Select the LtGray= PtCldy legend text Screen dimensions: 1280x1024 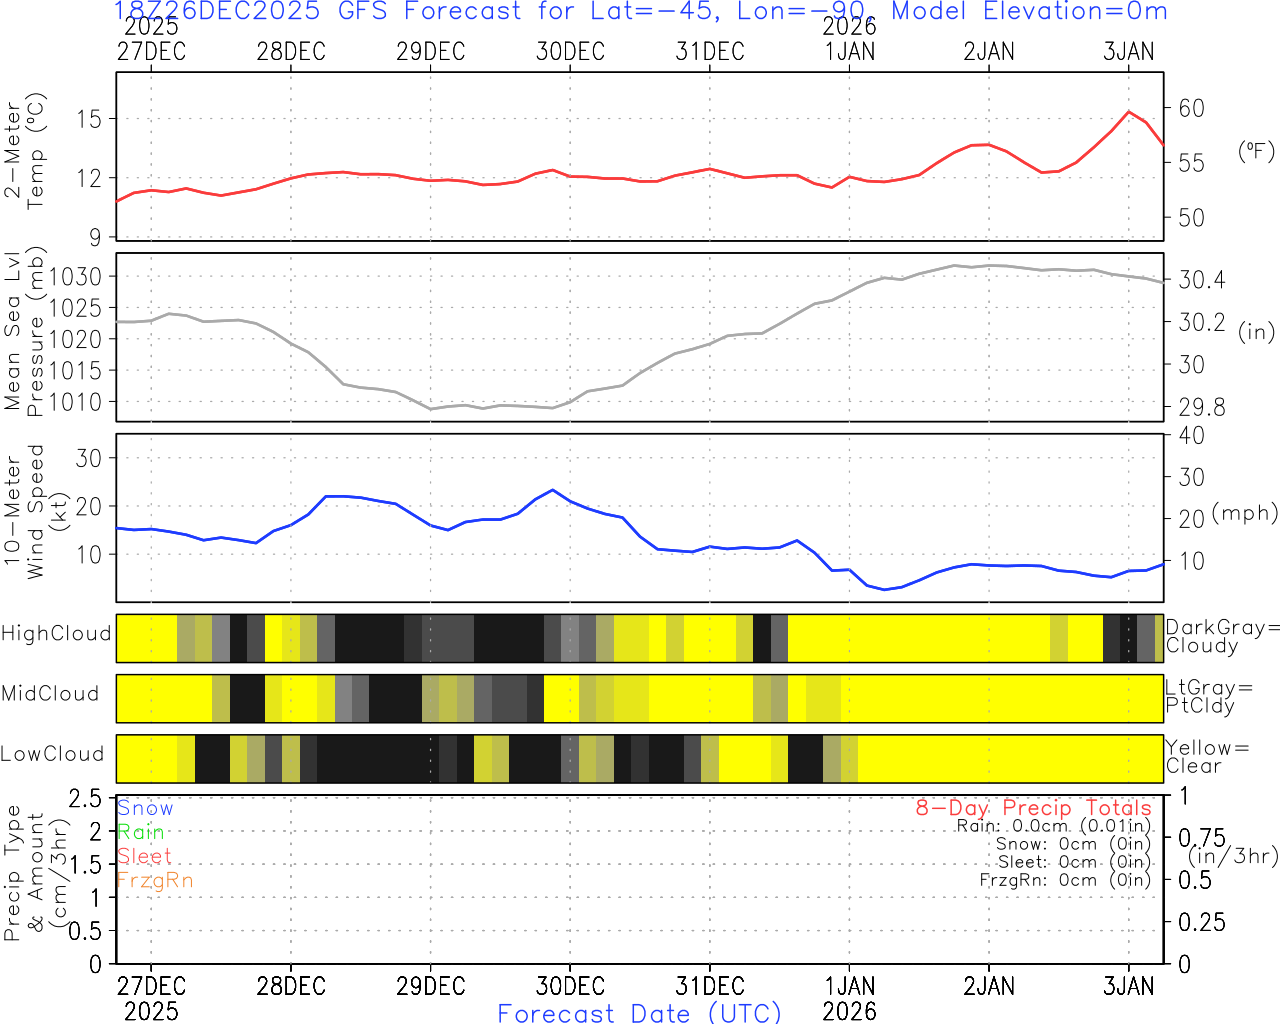click(x=1209, y=697)
